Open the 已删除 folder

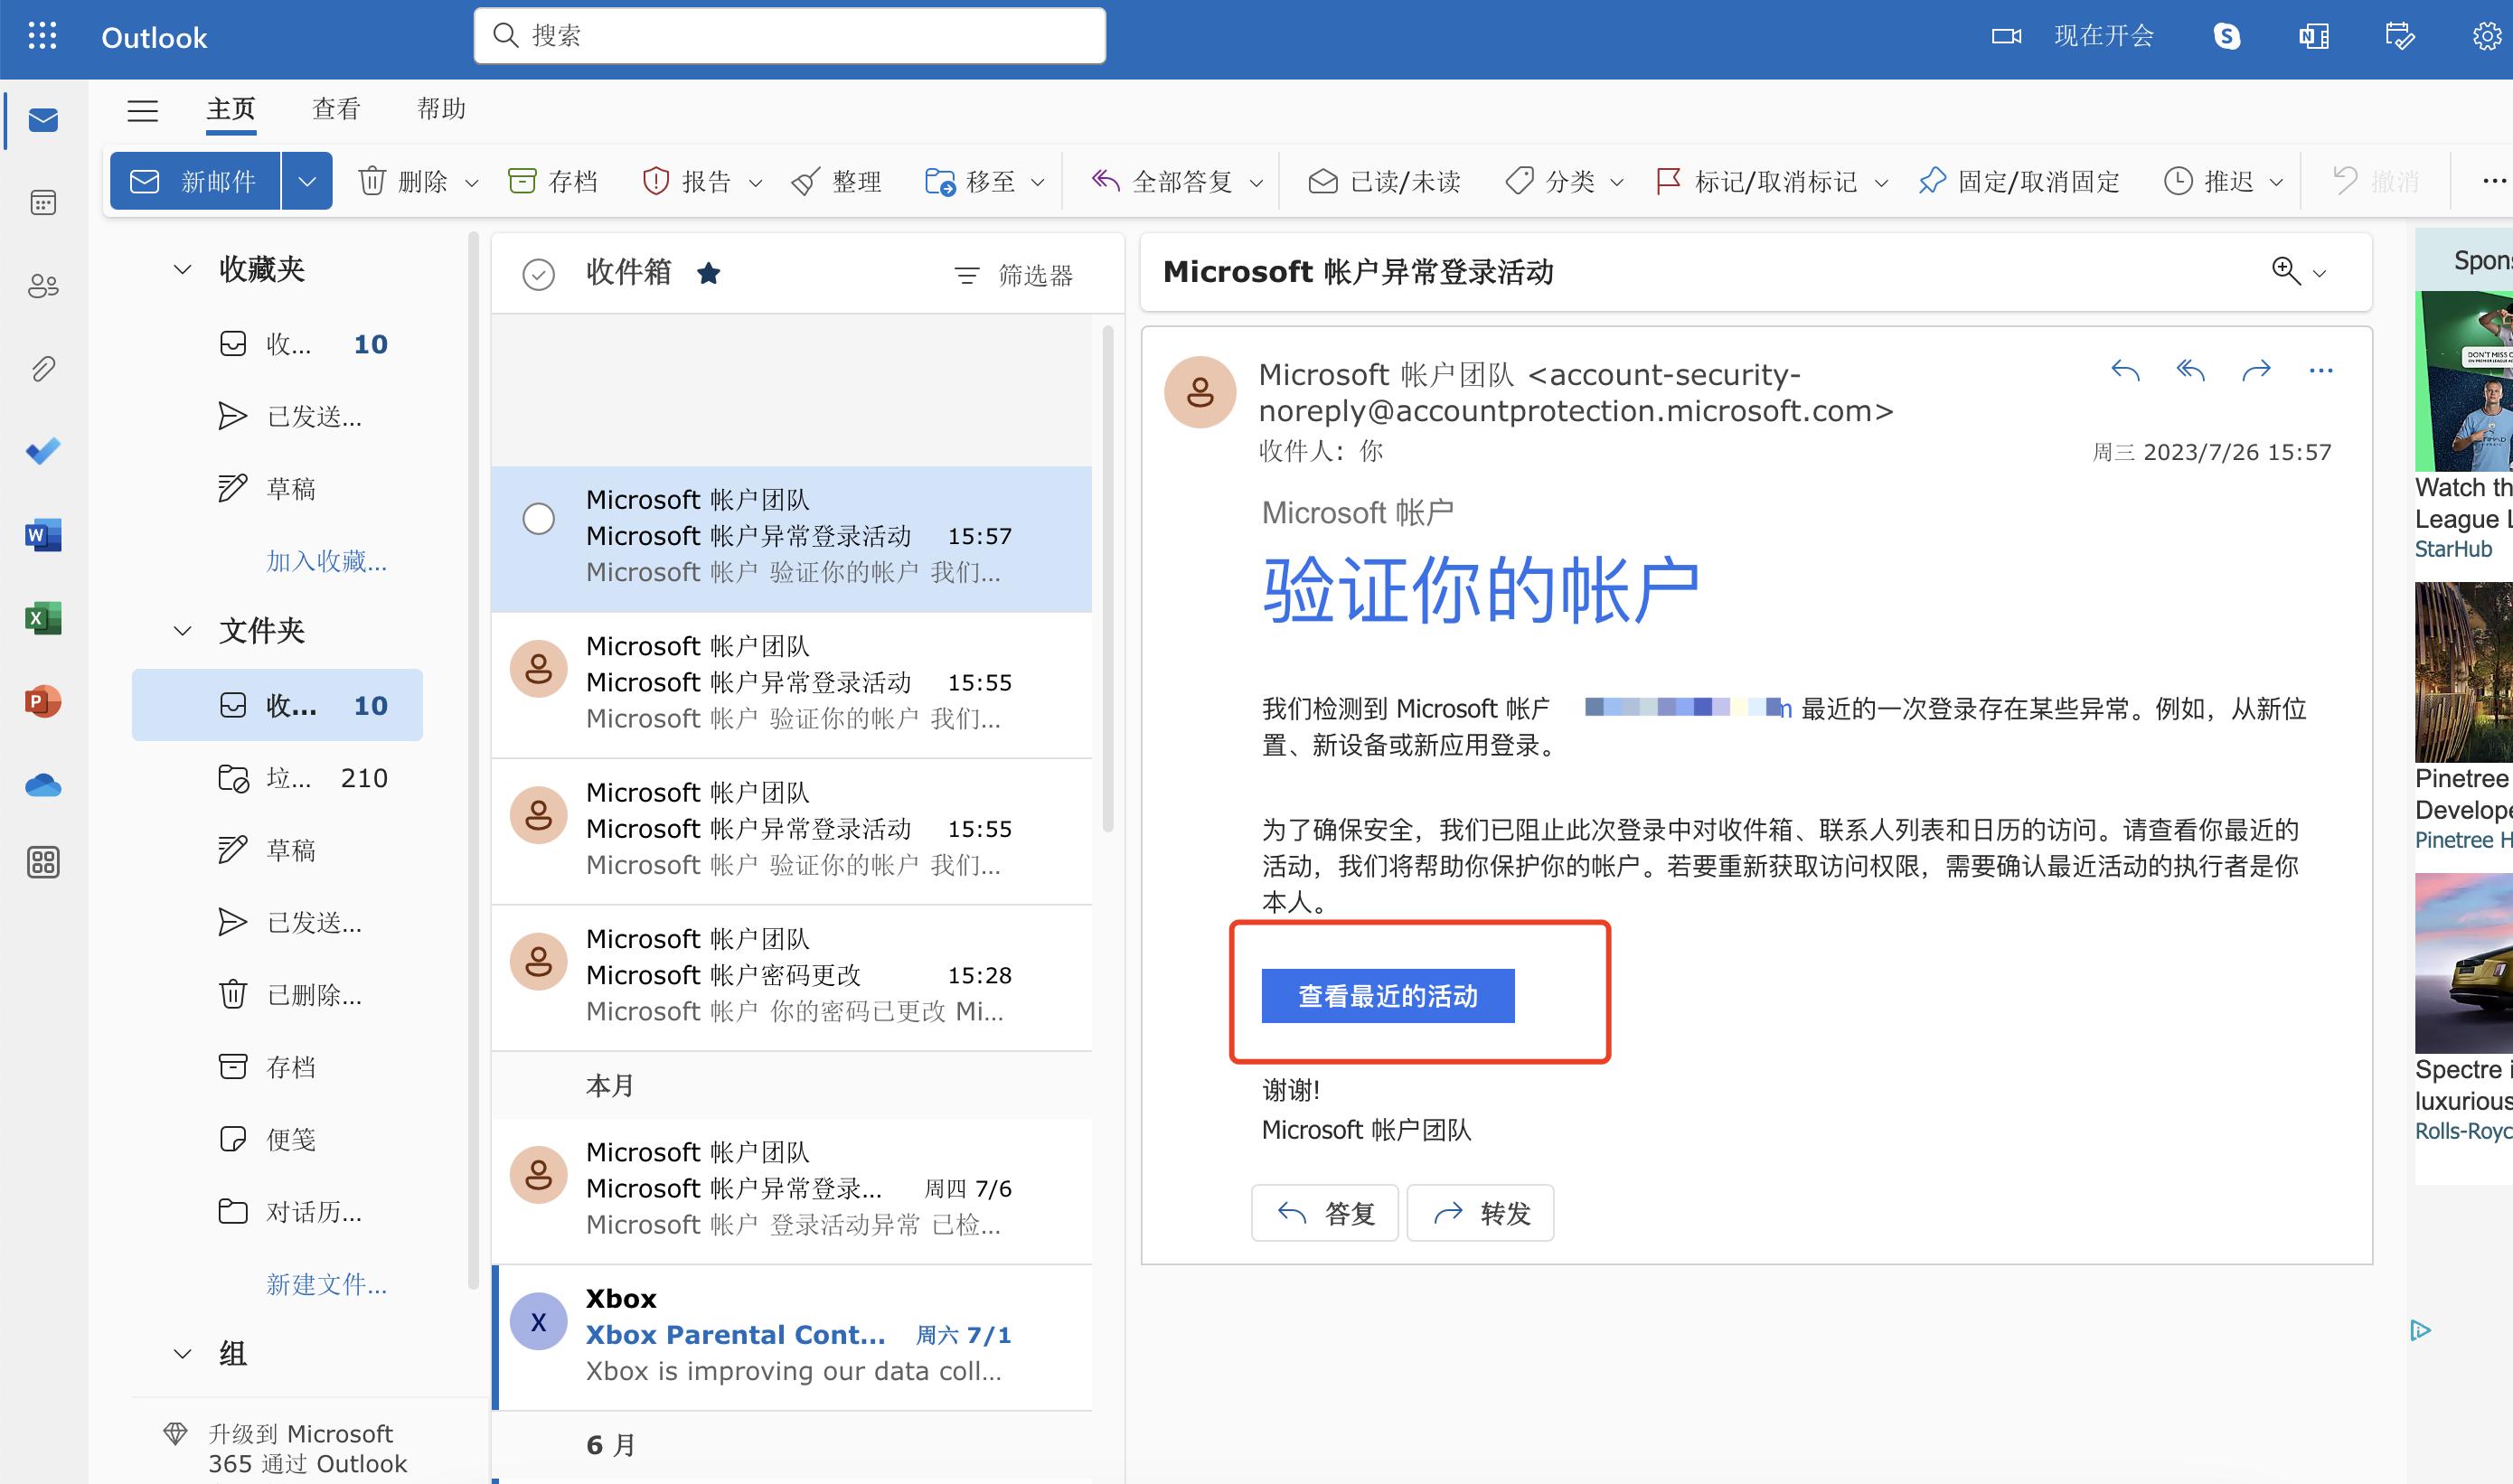(x=277, y=995)
